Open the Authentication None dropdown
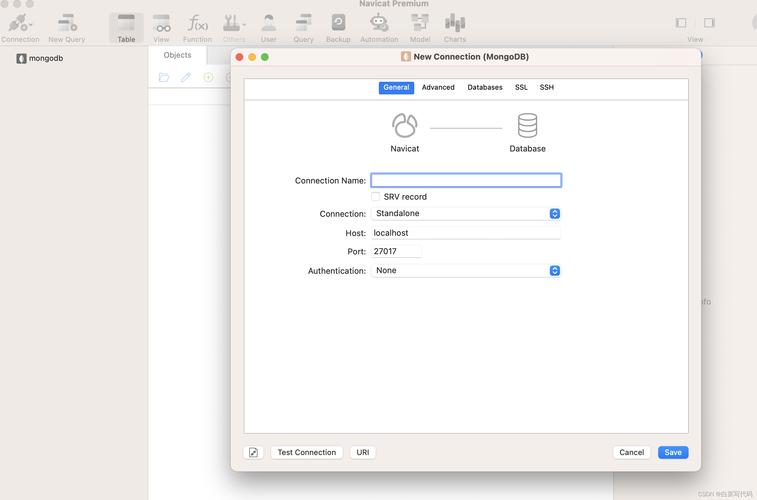Image resolution: width=757 pixels, height=500 pixels. pos(466,271)
